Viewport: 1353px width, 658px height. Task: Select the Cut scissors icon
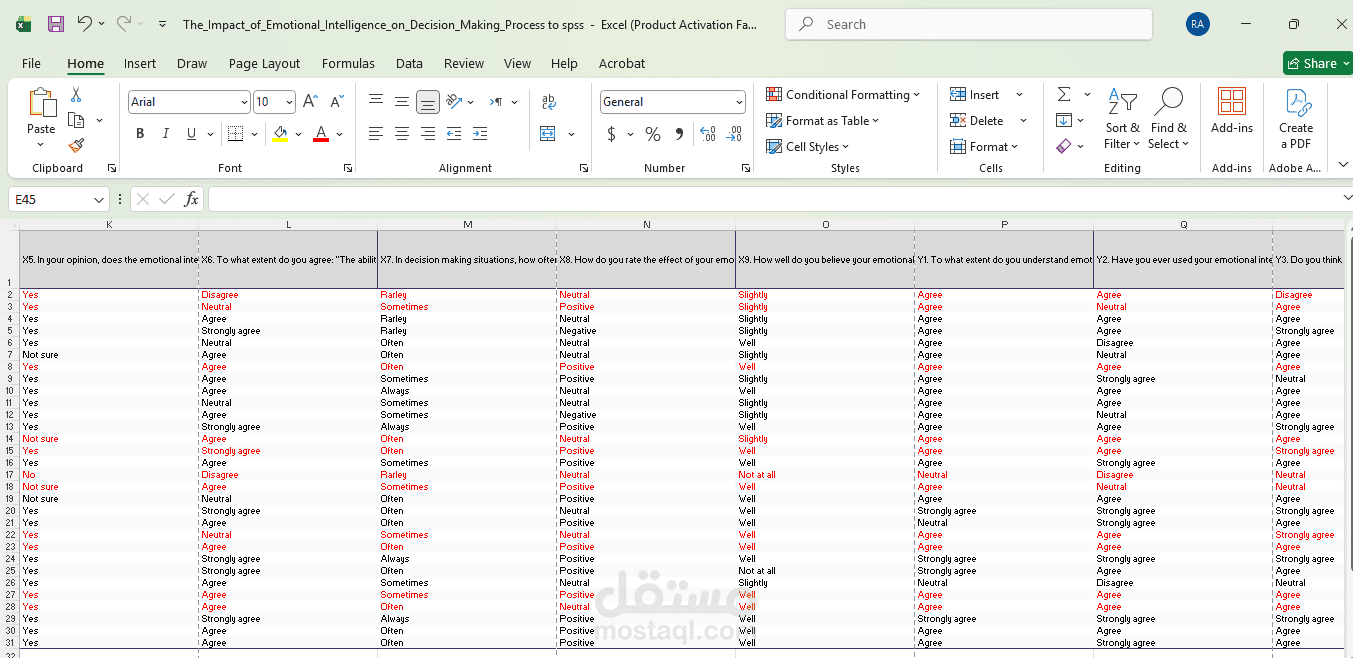(76, 95)
